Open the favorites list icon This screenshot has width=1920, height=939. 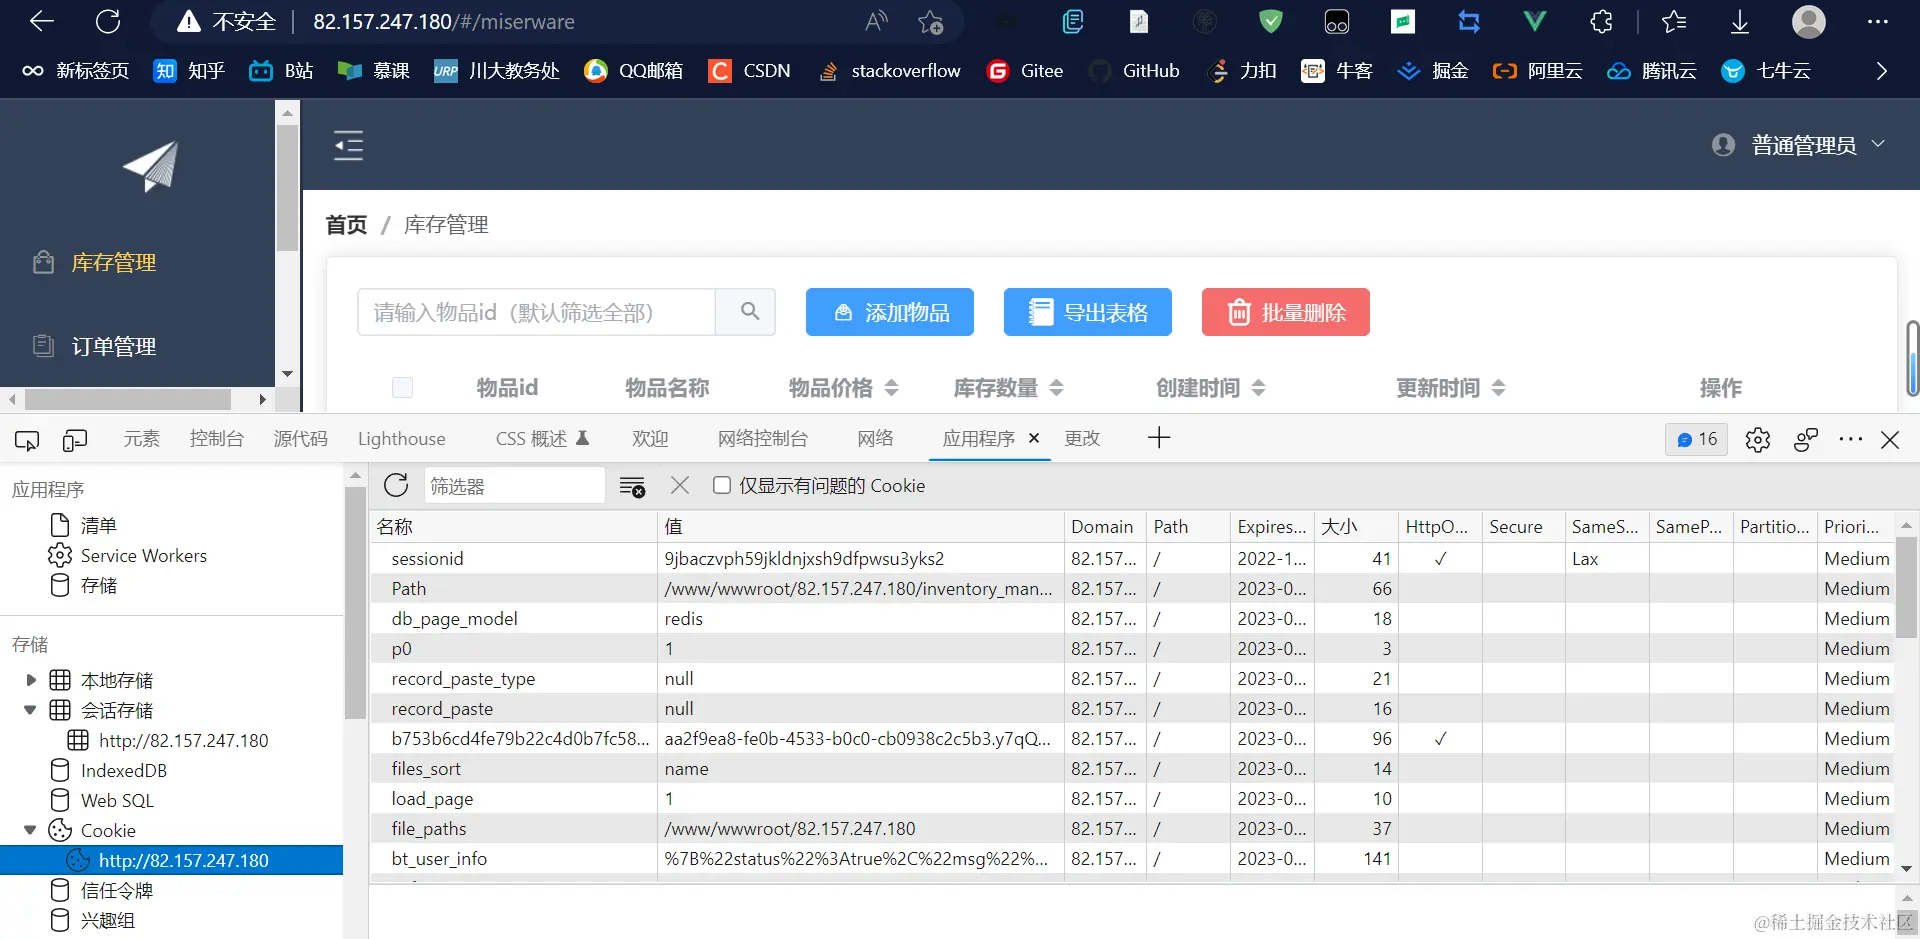[x=1673, y=21]
